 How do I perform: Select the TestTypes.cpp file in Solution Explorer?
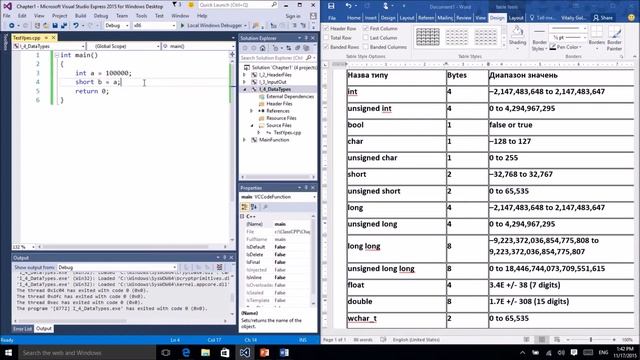click(287, 133)
